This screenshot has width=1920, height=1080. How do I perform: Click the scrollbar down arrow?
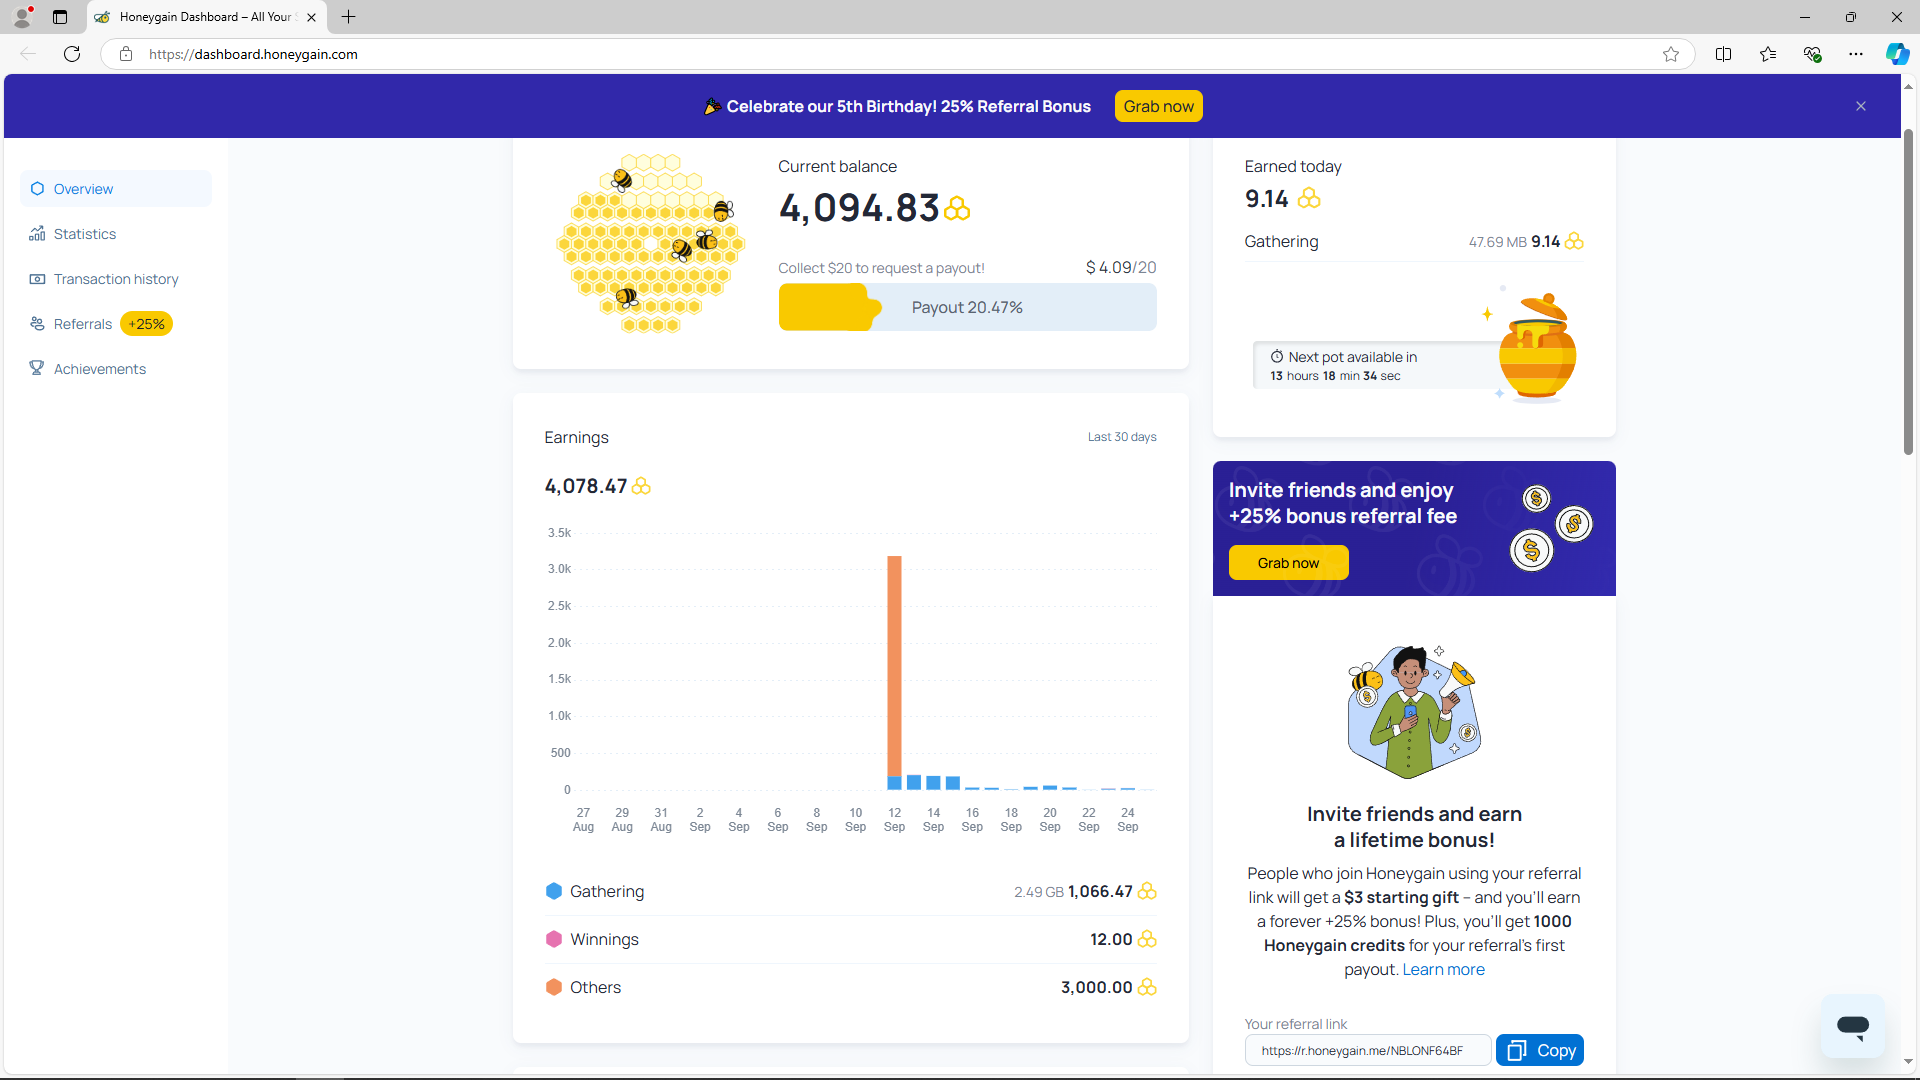pyautogui.click(x=1908, y=1062)
